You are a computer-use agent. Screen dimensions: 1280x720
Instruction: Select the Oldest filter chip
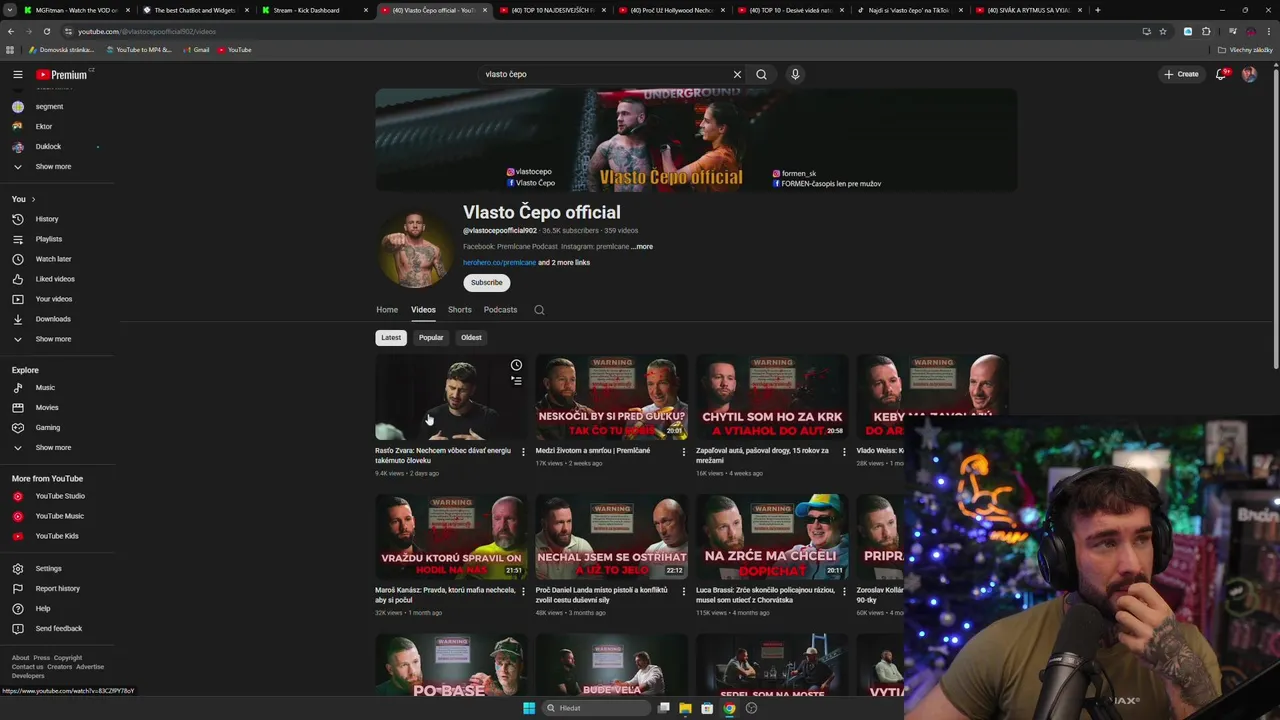[x=471, y=337]
